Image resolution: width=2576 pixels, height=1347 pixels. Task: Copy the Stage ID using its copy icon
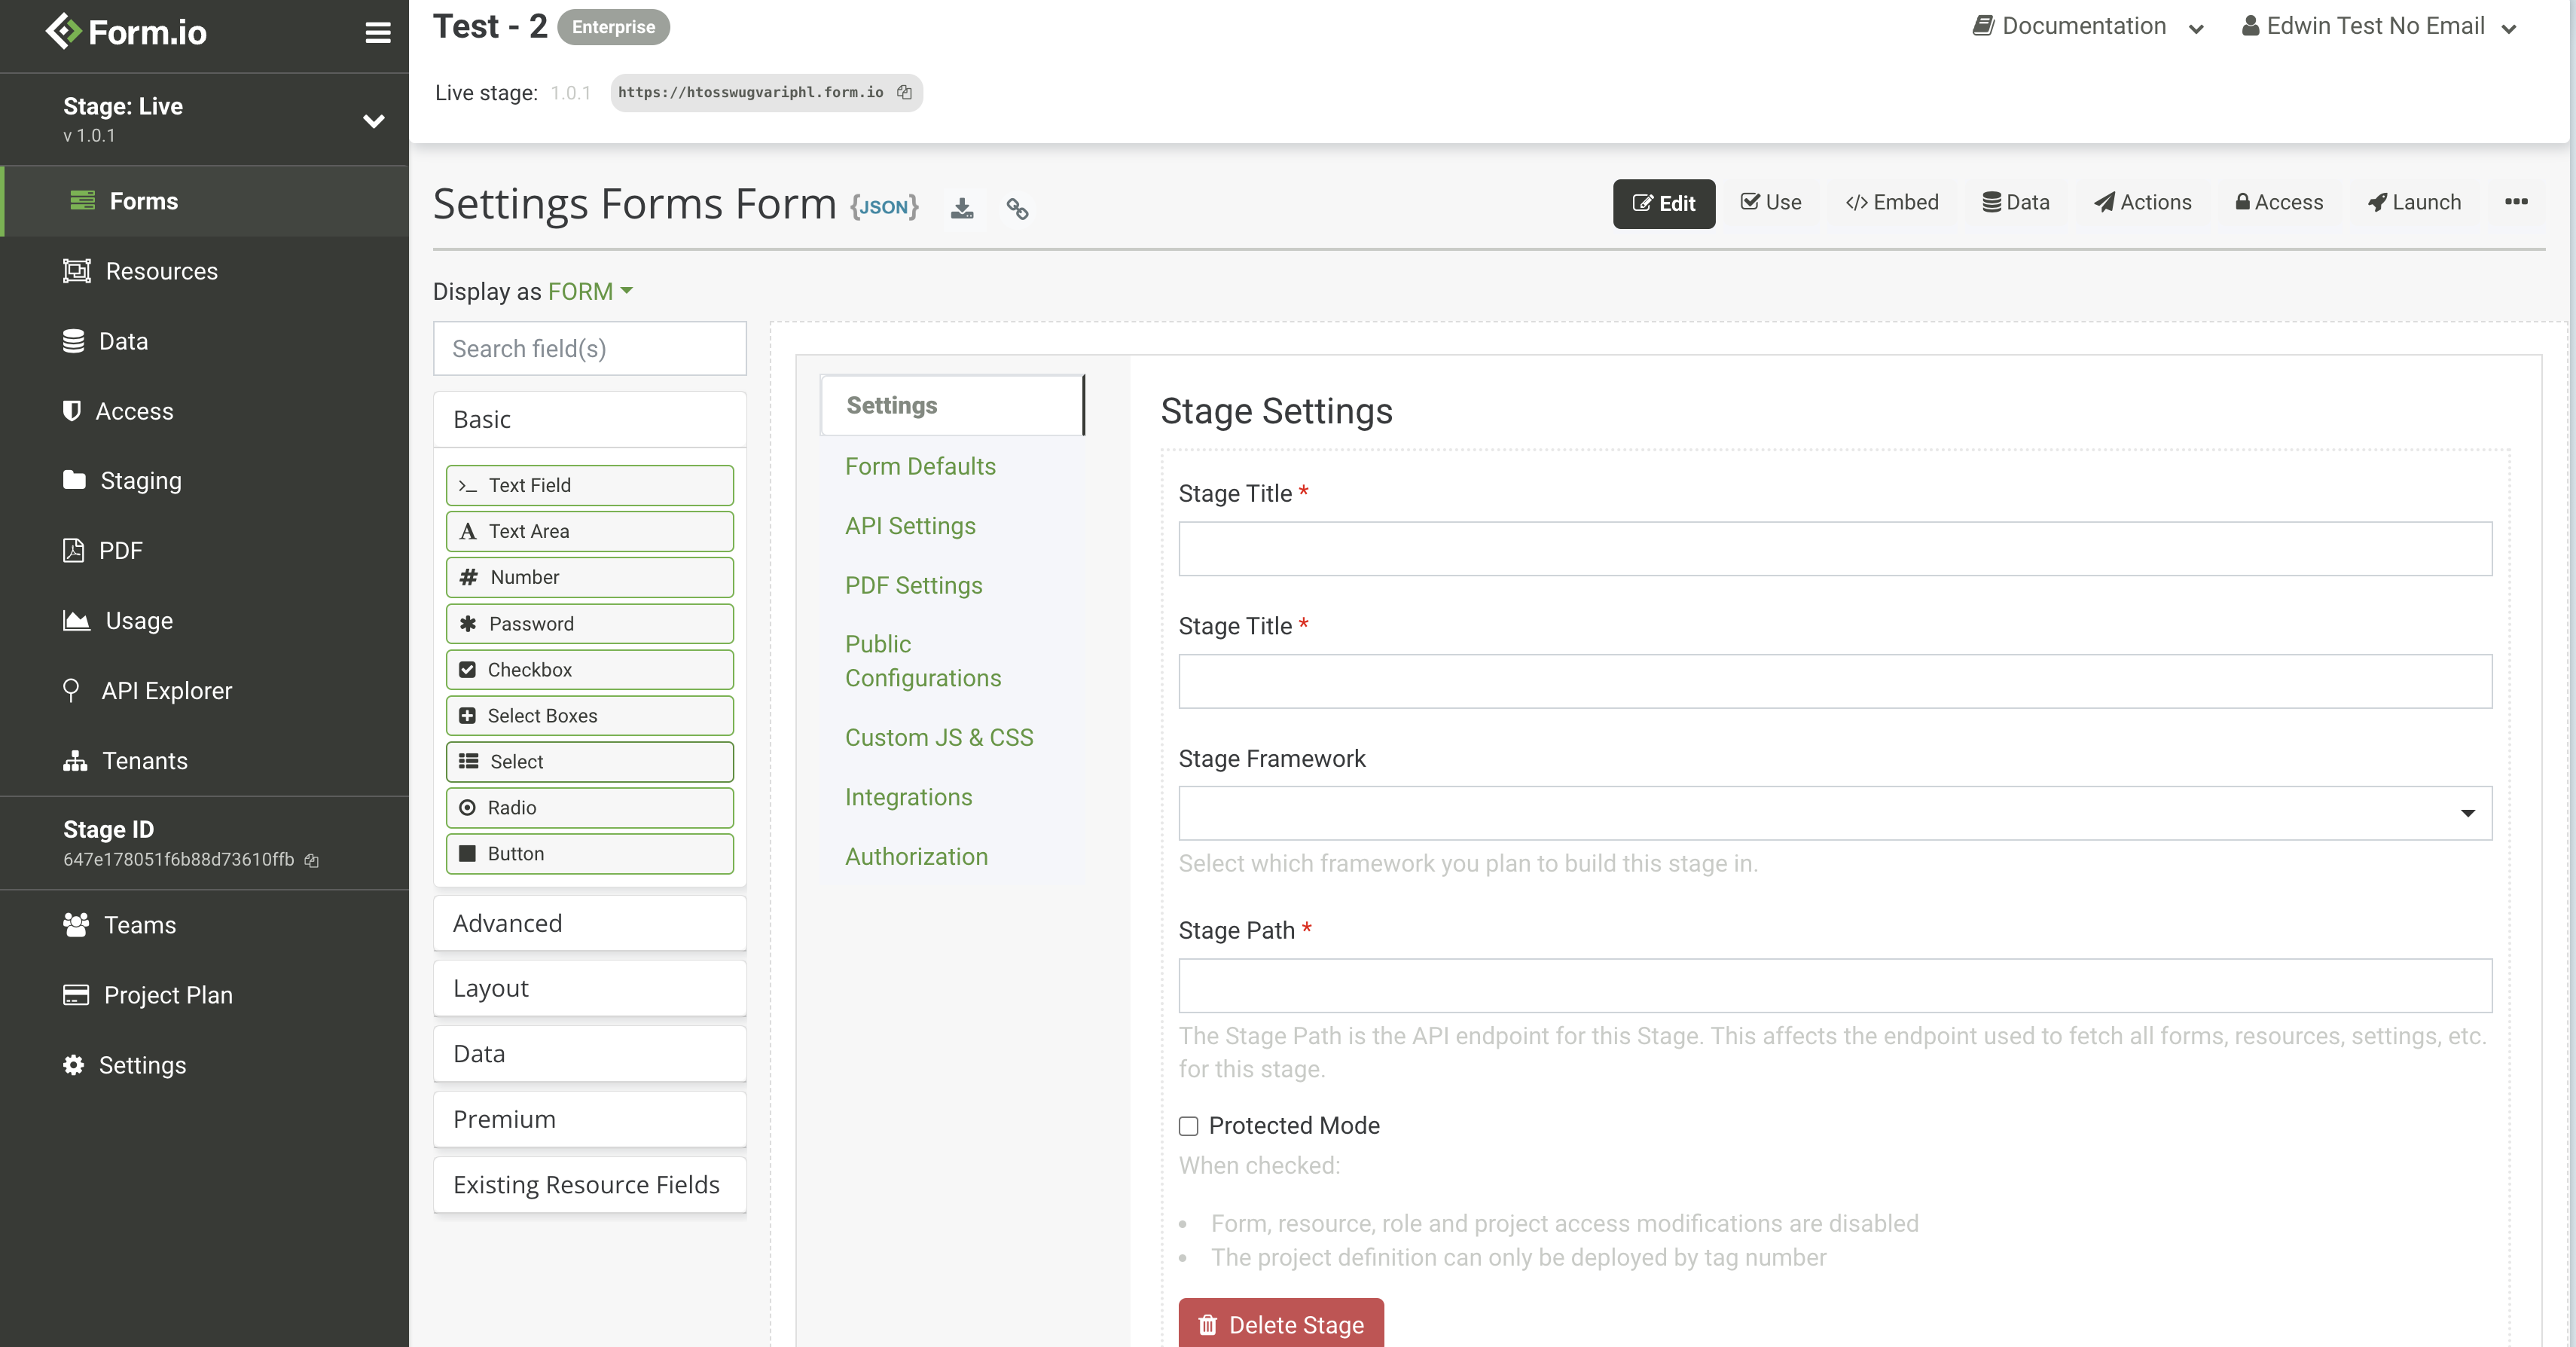(312, 860)
